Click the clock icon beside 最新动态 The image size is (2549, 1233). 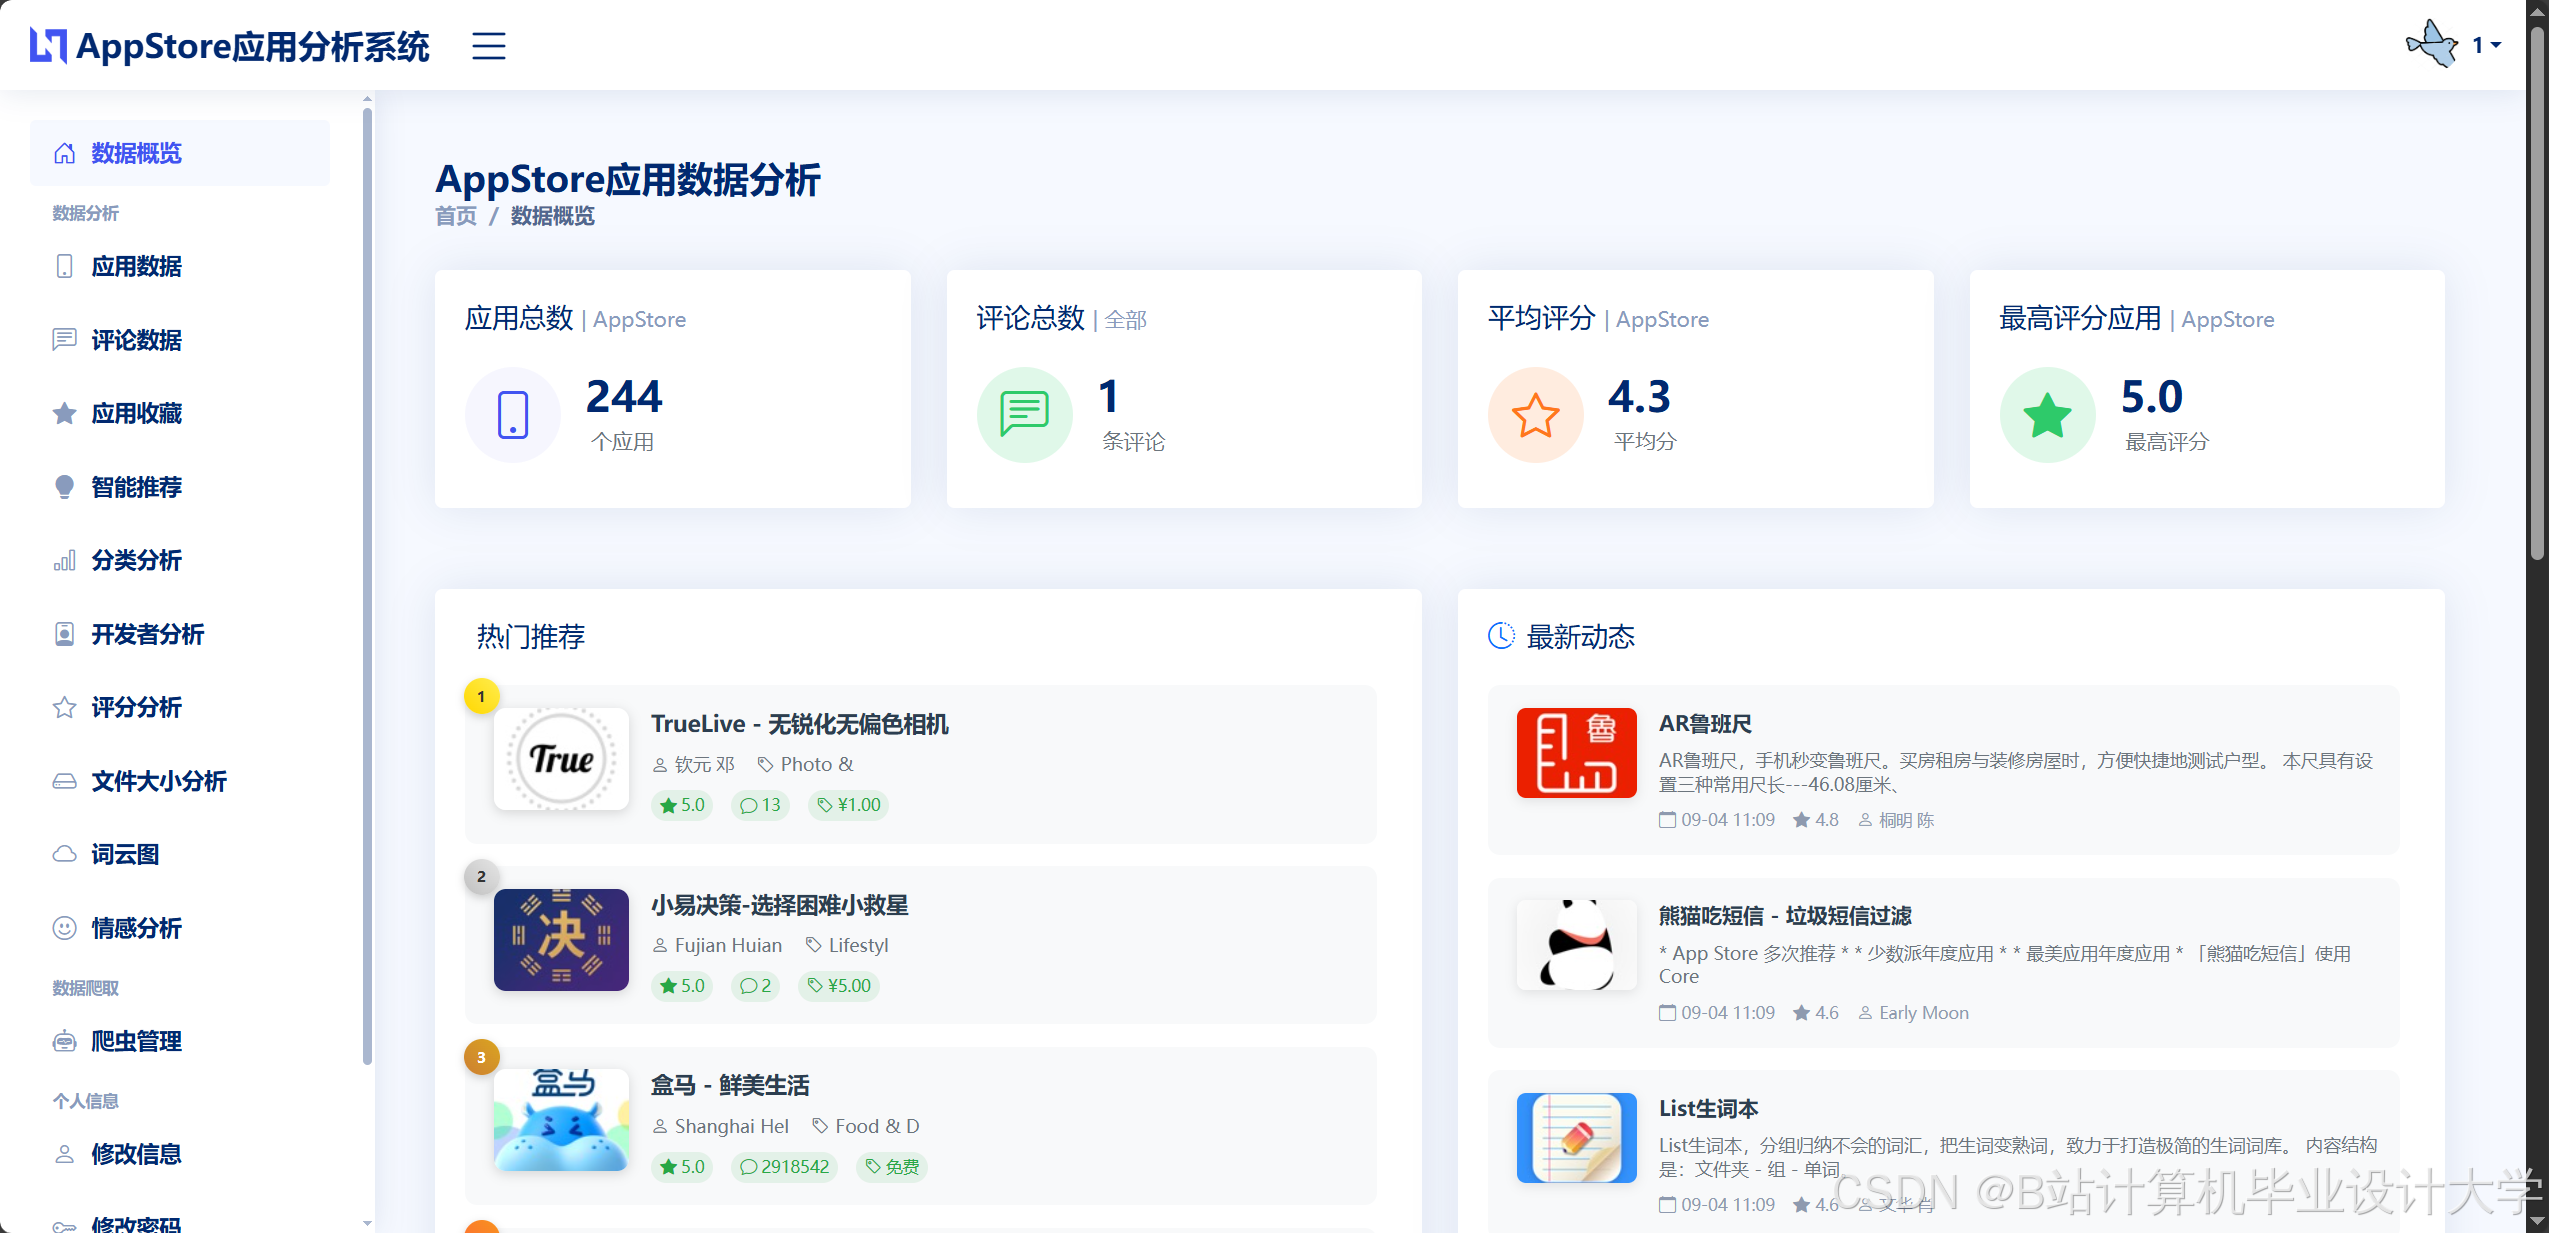point(1501,636)
